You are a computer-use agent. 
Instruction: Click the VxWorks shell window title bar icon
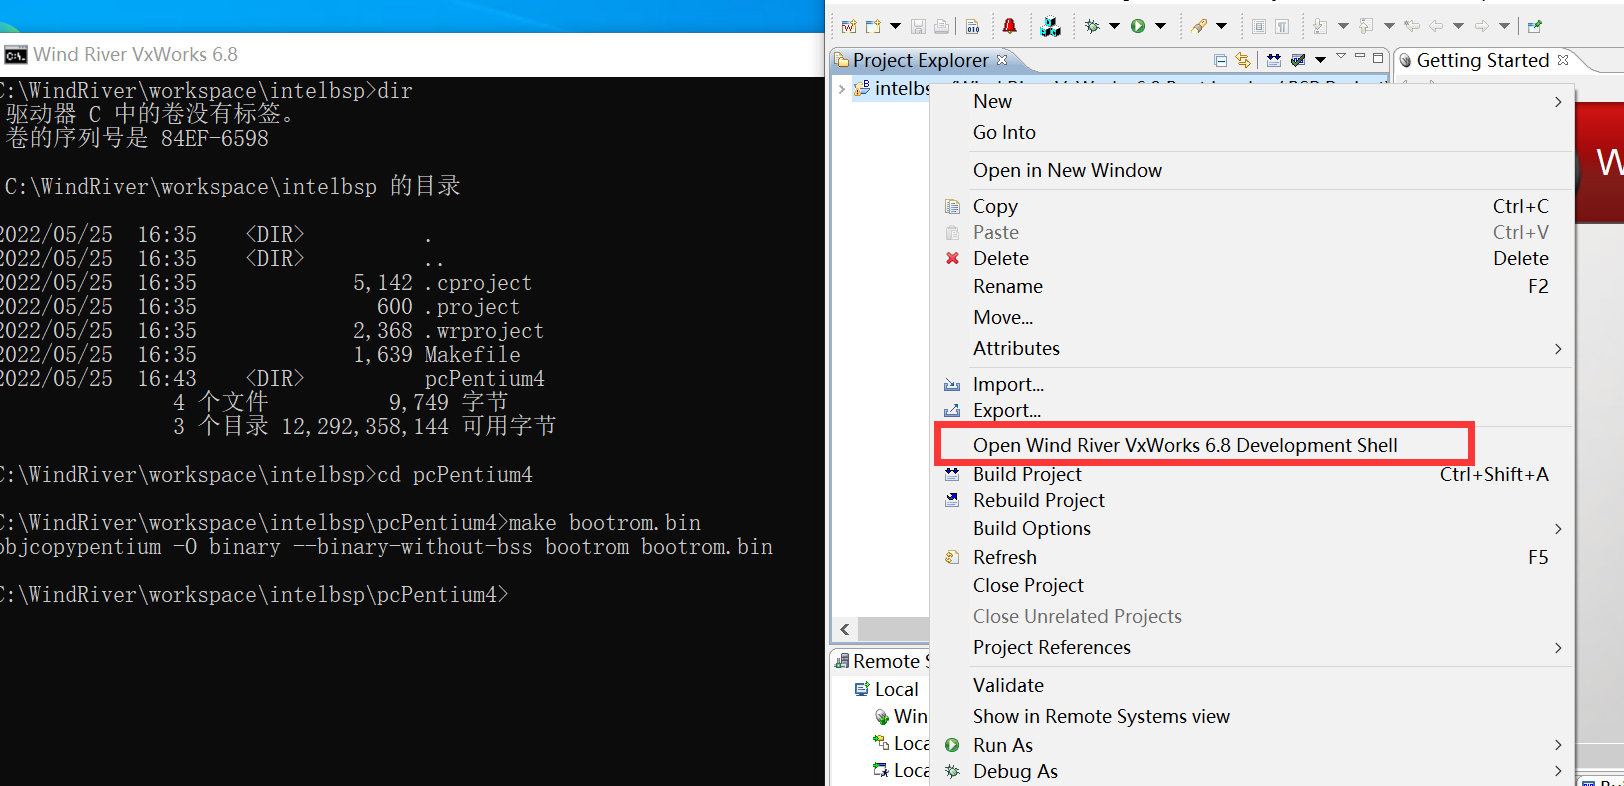coord(15,54)
